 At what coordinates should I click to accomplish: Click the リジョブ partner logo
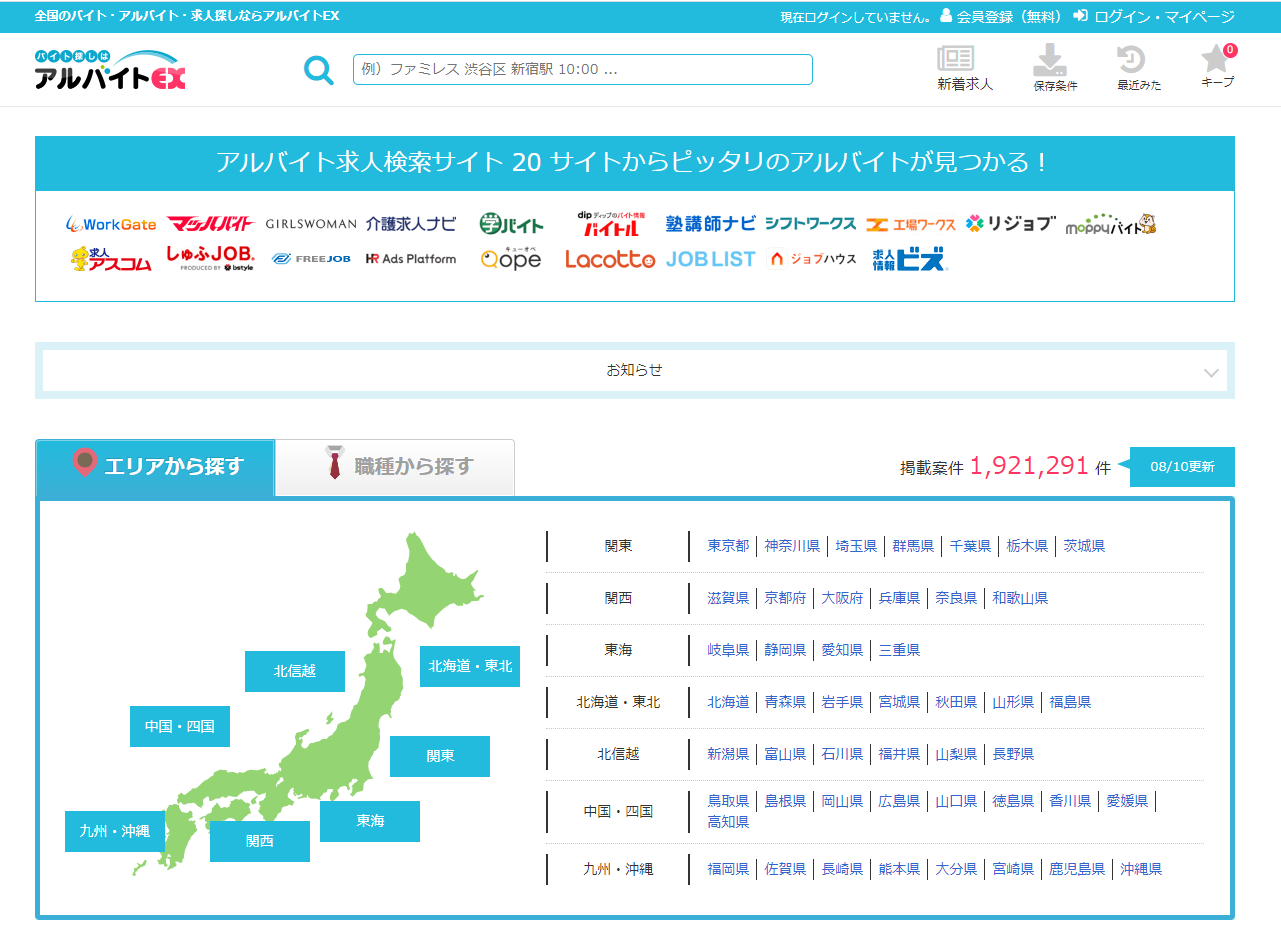(x=1011, y=224)
